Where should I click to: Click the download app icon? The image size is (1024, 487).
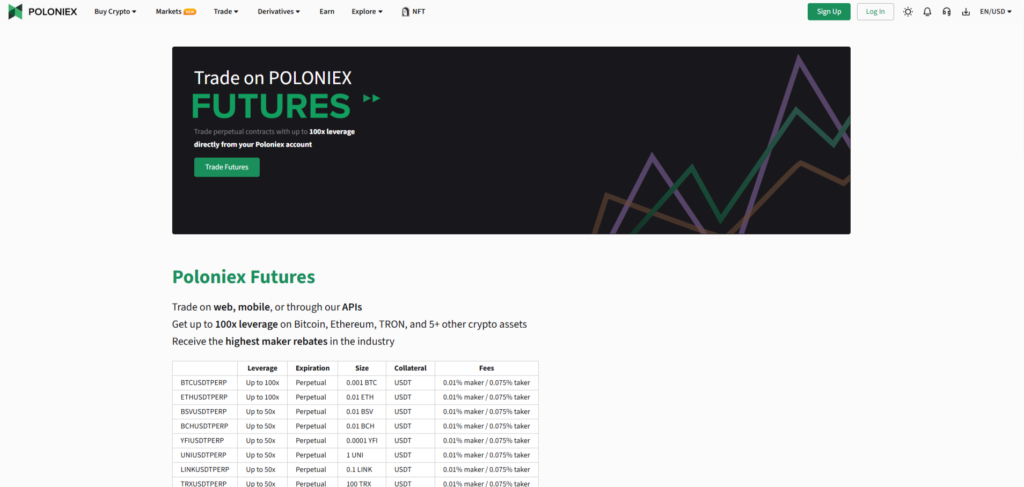click(966, 12)
